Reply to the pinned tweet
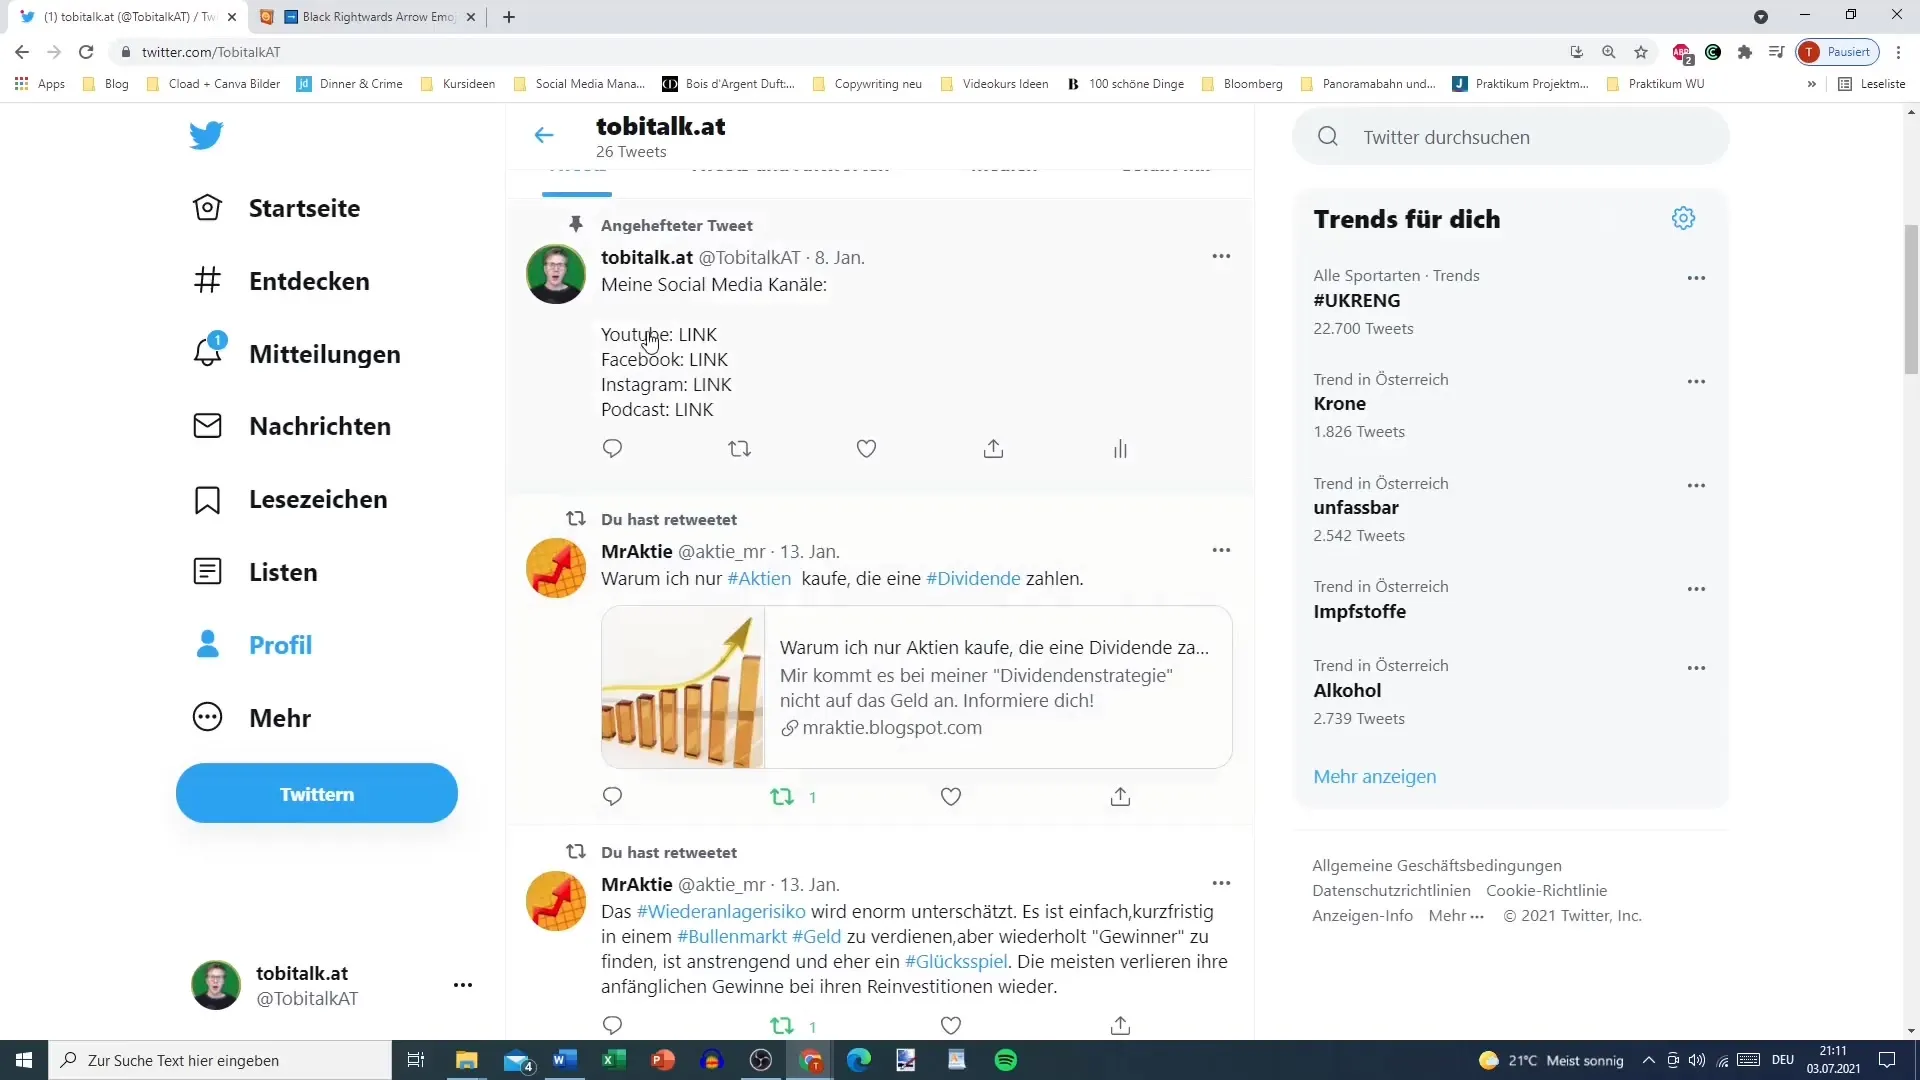This screenshot has height=1080, width=1920. [x=613, y=449]
